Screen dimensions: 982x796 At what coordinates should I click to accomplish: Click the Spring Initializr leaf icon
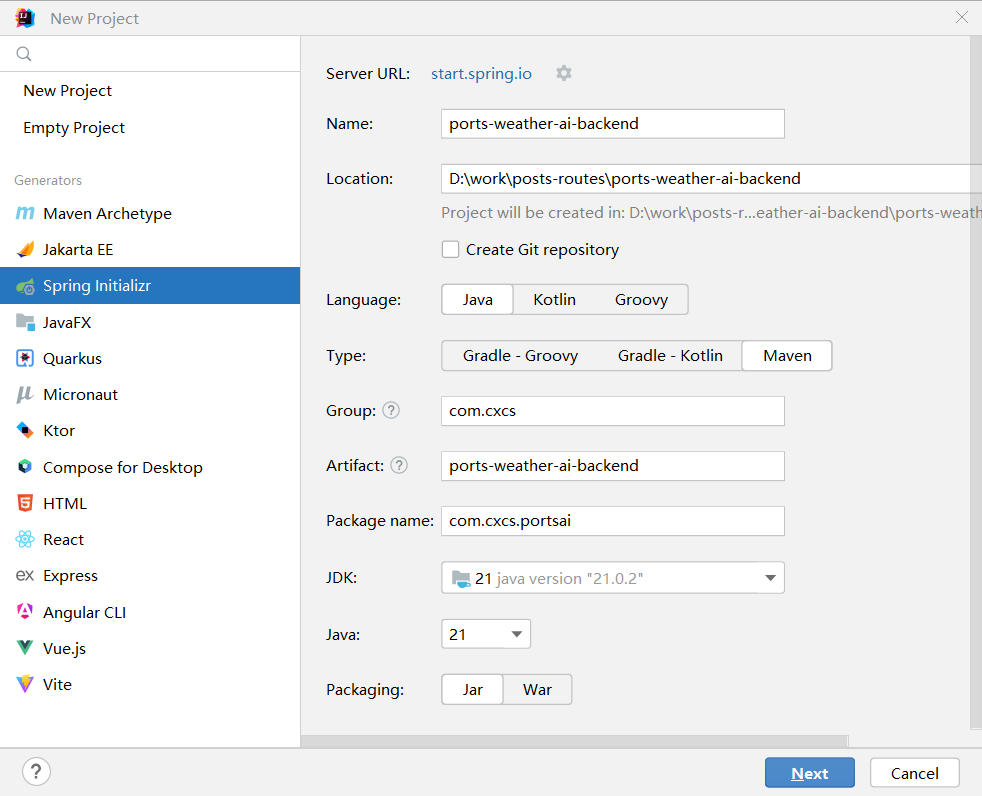(25, 286)
